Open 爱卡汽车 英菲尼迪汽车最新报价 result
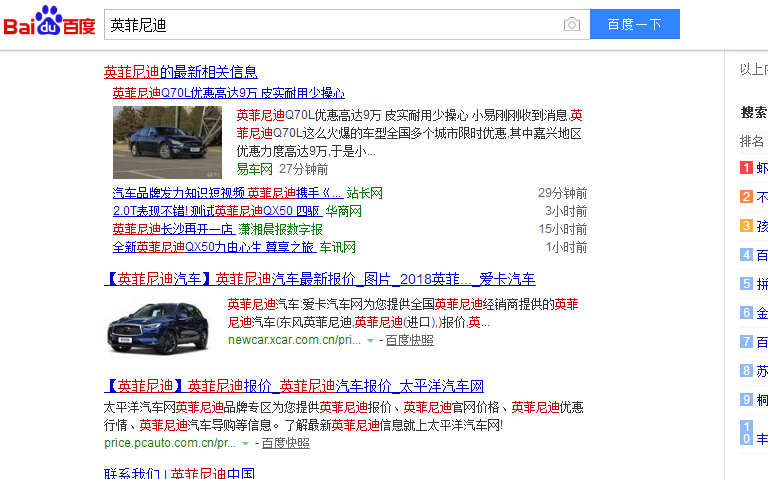 pyautogui.click(x=320, y=279)
